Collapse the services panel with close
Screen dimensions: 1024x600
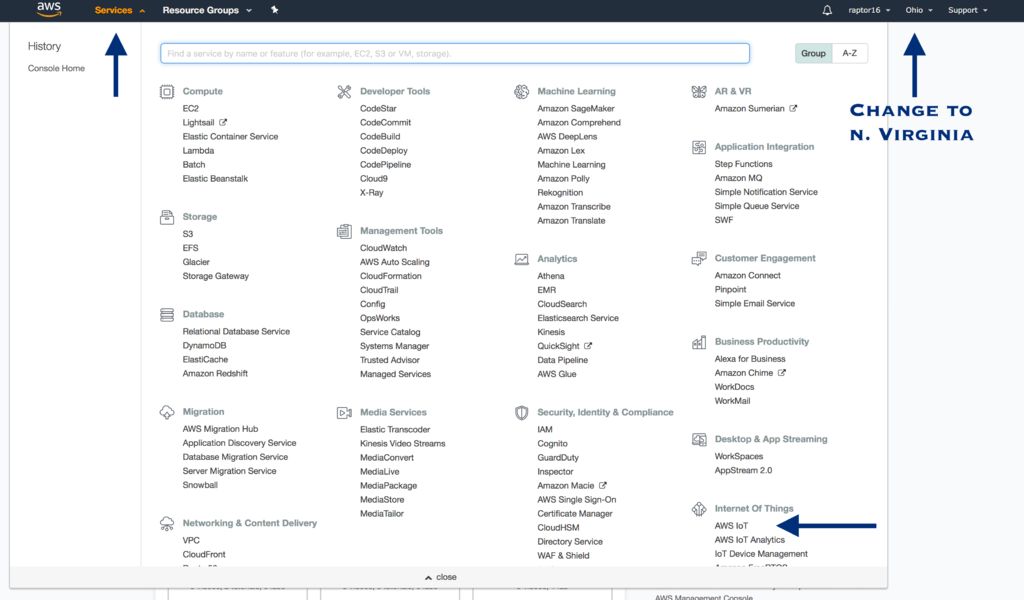click(441, 577)
